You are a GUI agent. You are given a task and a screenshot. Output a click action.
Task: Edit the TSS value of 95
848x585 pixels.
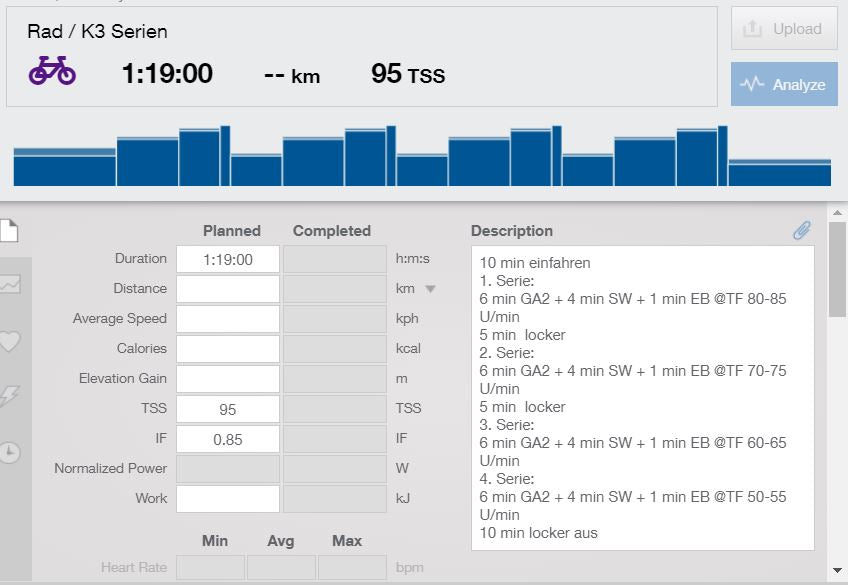click(x=230, y=408)
